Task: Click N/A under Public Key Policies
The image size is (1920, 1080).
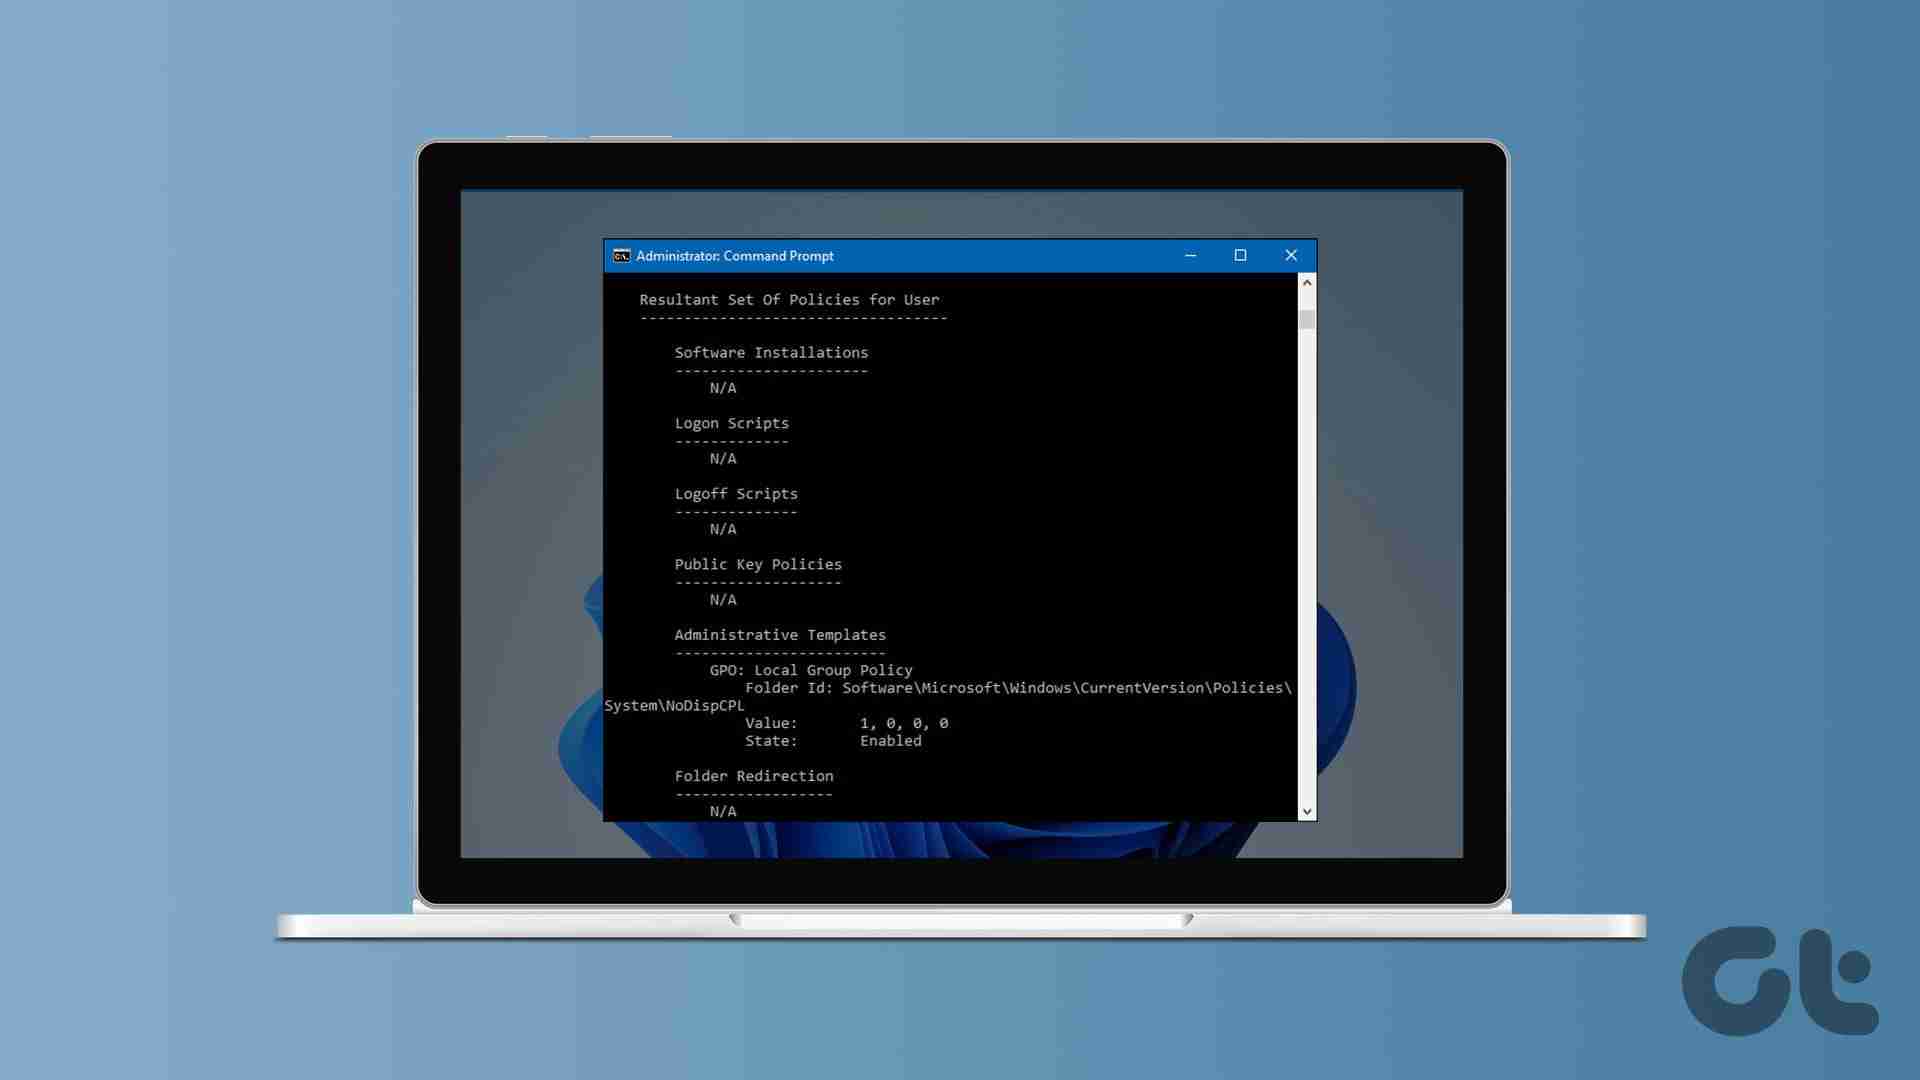Action: click(x=722, y=600)
